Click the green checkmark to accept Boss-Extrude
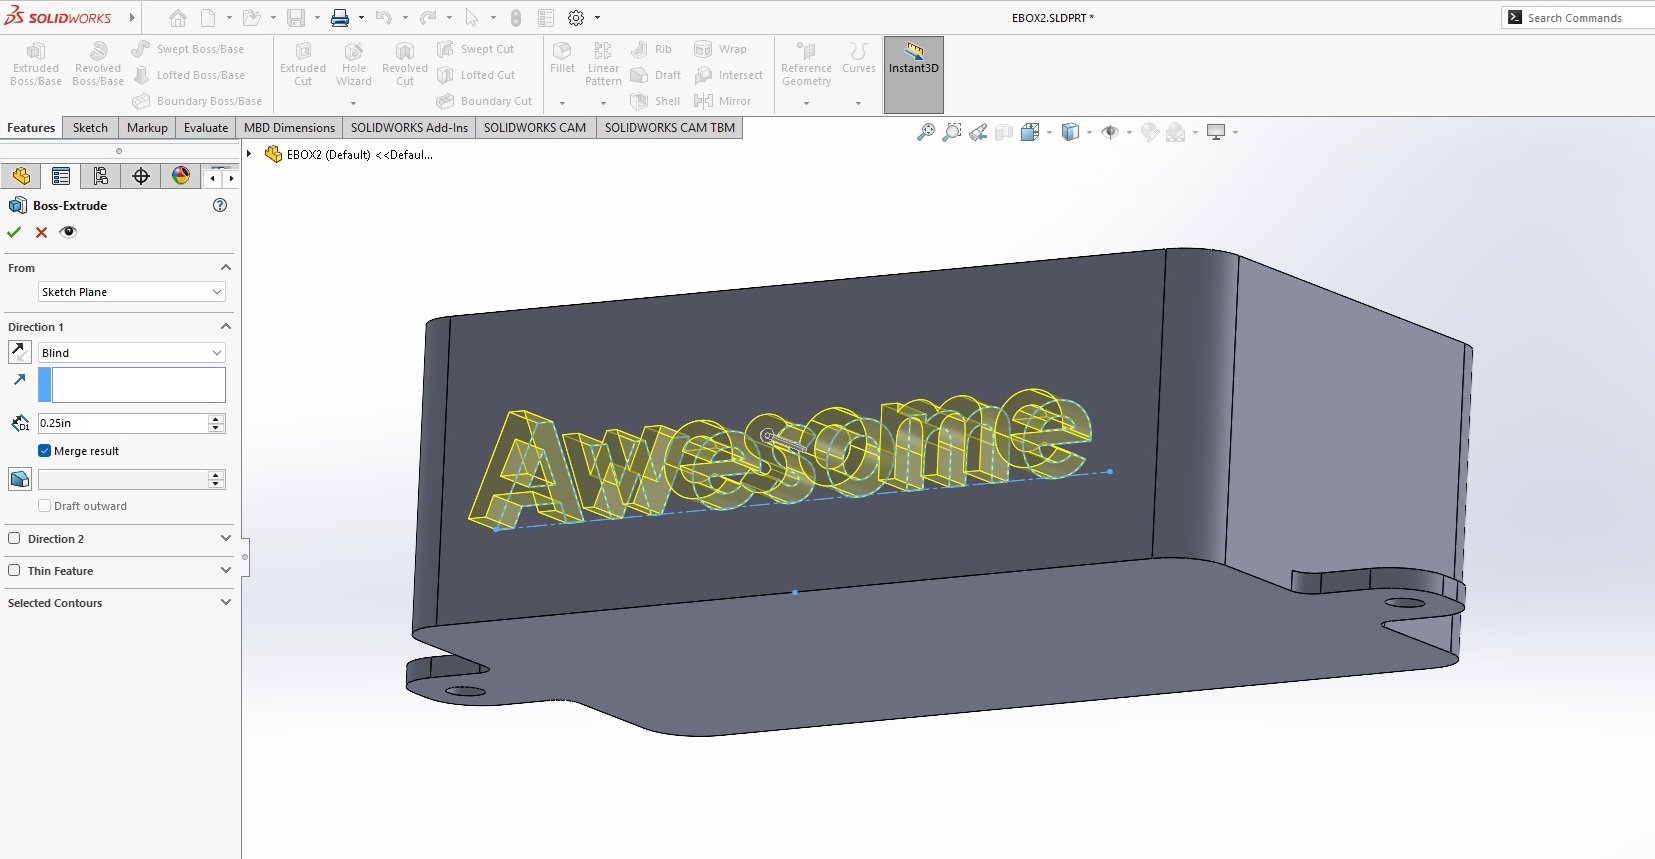Image resolution: width=1655 pixels, height=859 pixels. pyautogui.click(x=14, y=232)
